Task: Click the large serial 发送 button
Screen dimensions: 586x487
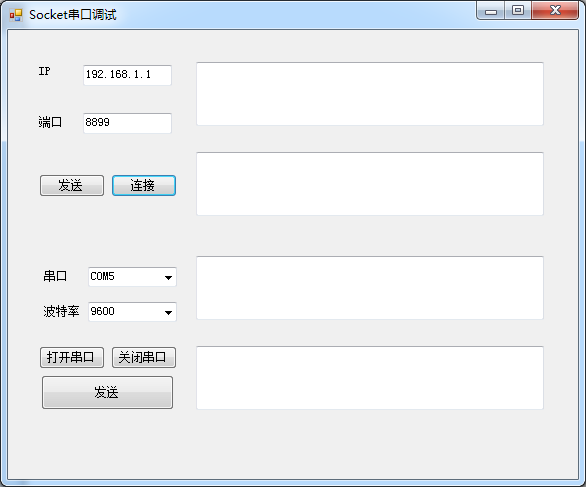Action: (107, 392)
